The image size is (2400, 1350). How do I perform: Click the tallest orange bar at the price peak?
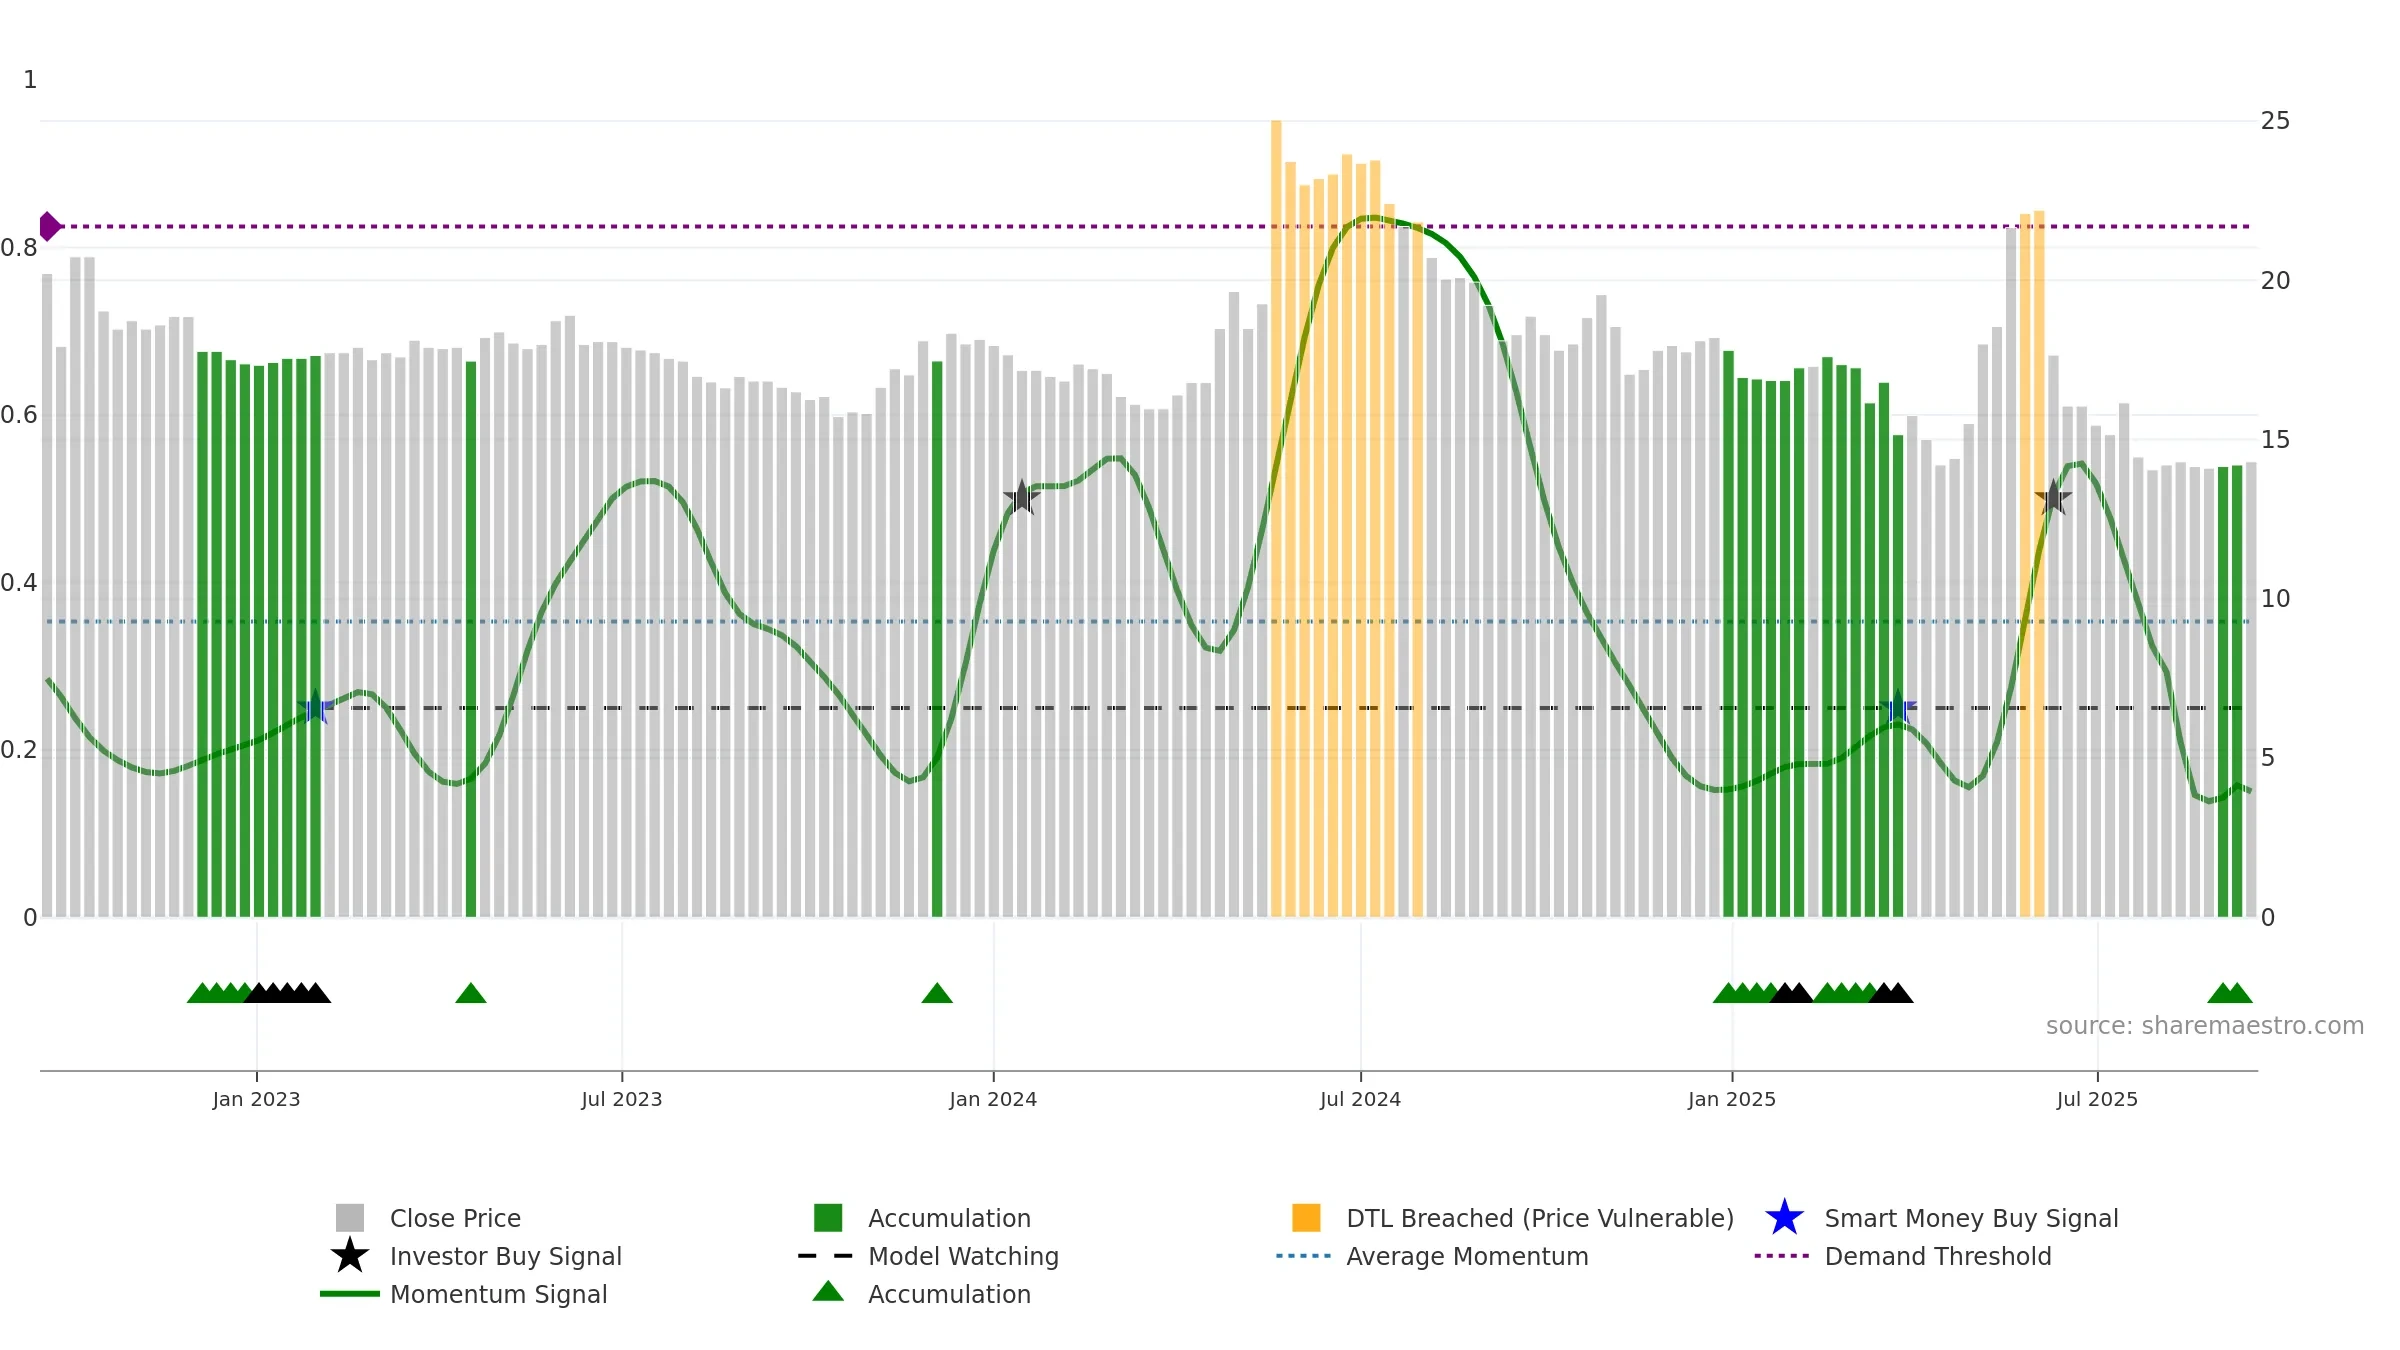[x=1276, y=518]
